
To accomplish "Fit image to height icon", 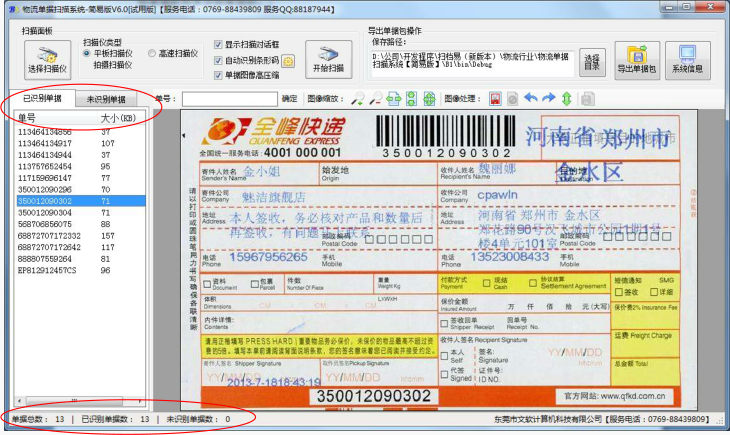I will [x=412, y=99].
